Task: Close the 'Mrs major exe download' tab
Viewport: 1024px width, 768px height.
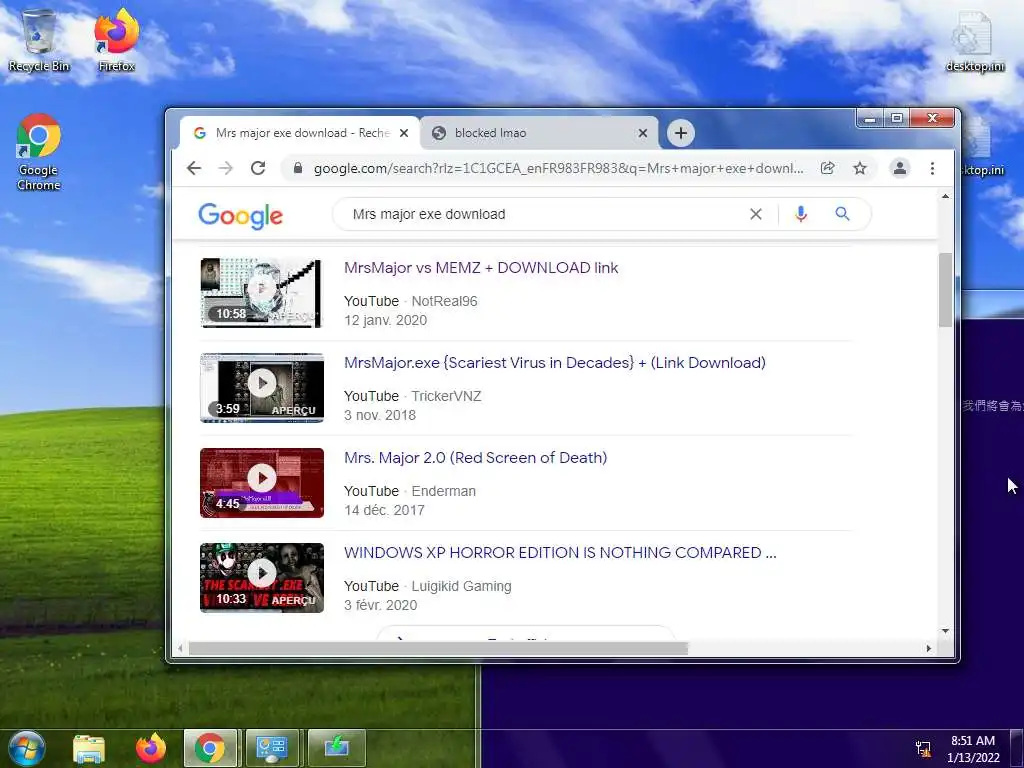Action: [x=404, y=133]
